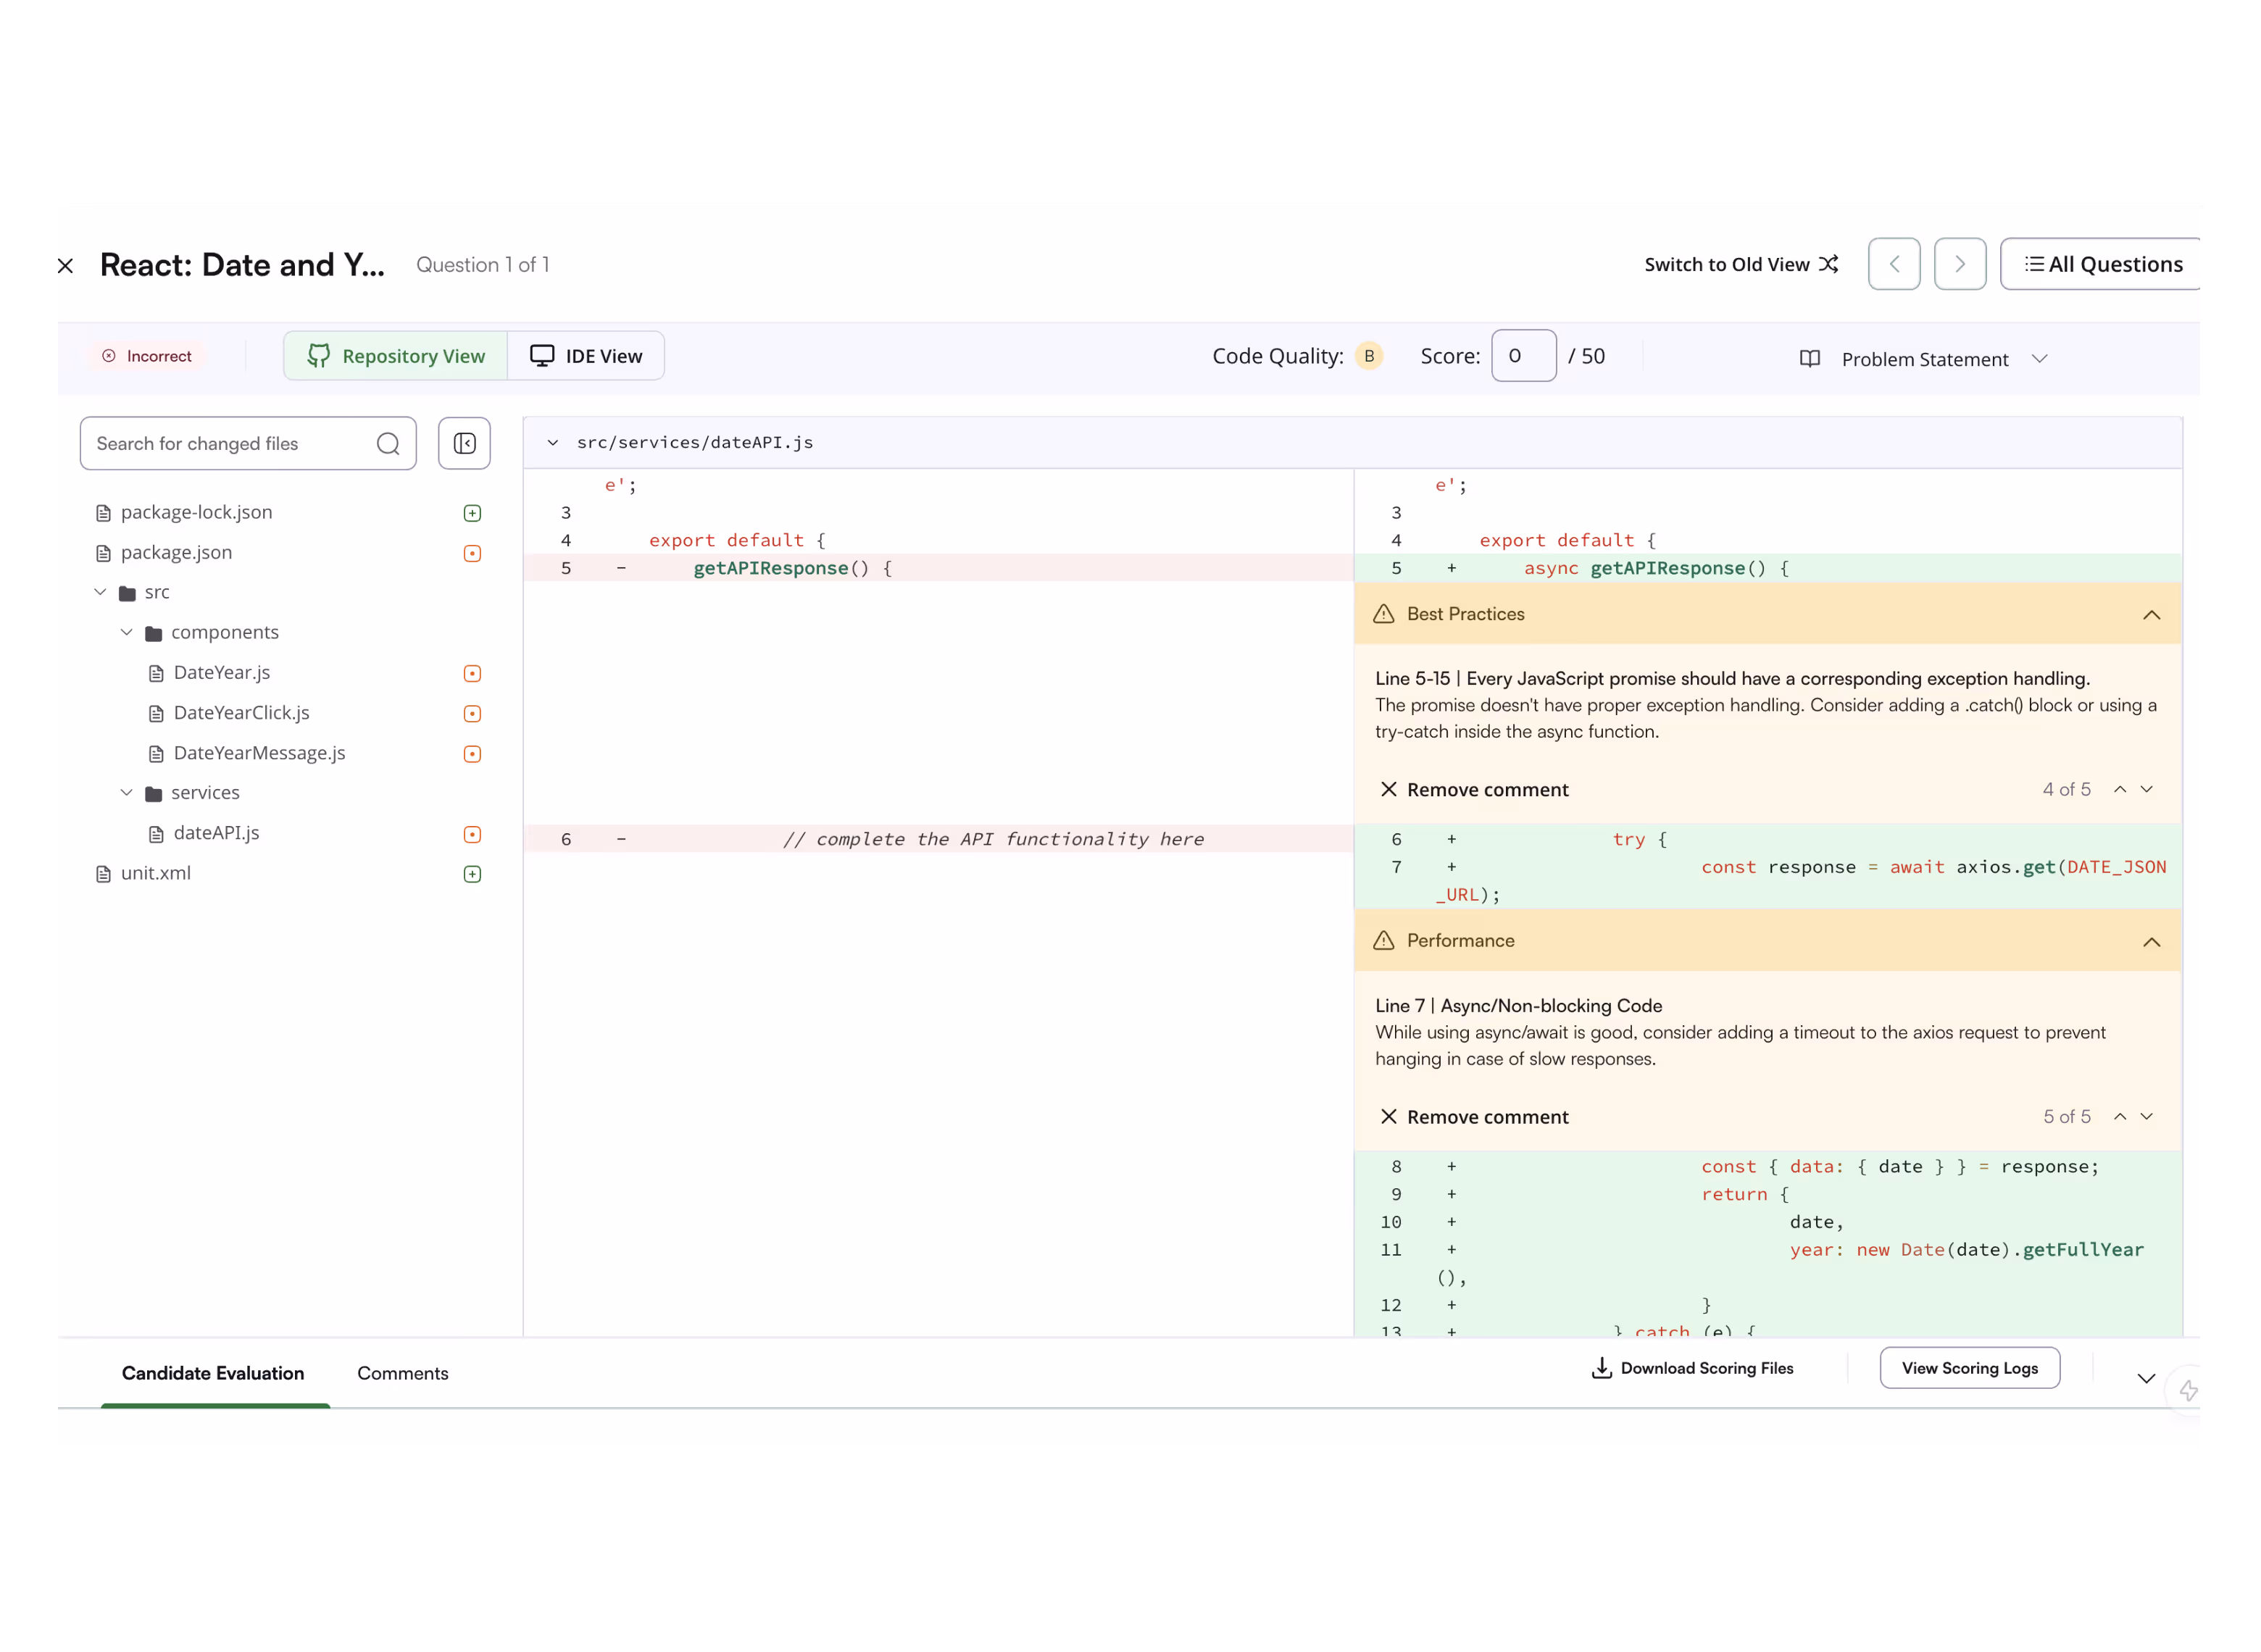Screen dimensions: 2261x1652
Task: Click the magnifier search icon
Action: click(388, 443)
